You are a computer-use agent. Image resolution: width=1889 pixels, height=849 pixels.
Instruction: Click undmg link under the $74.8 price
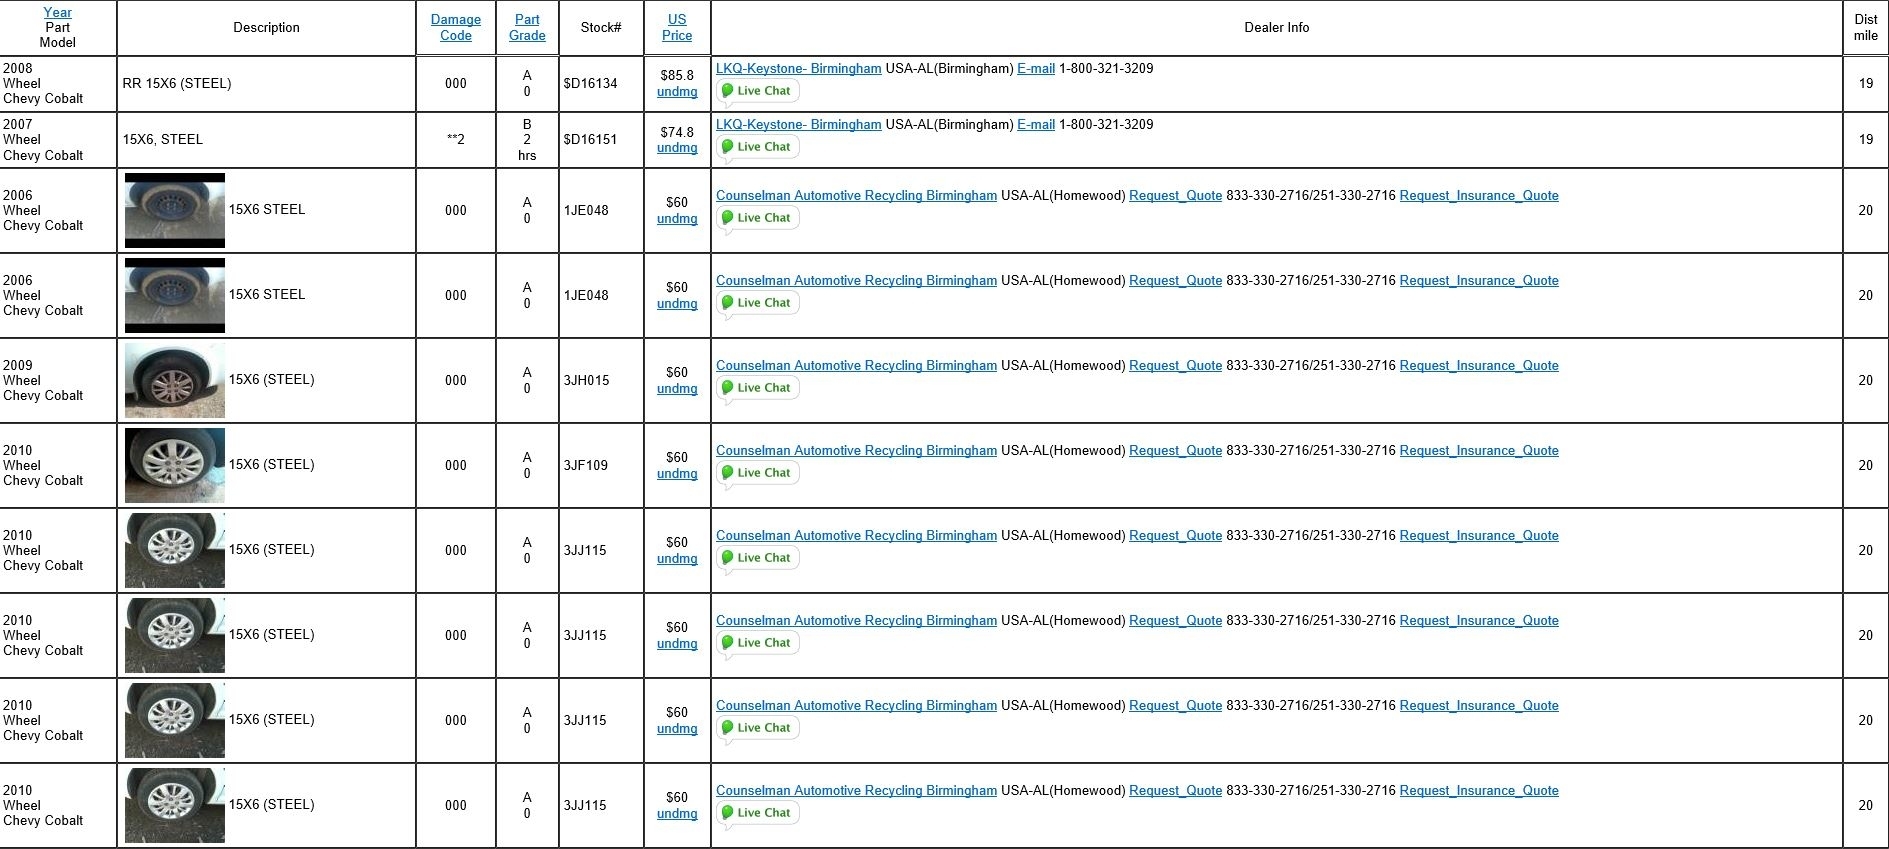[x=677, y=148]
